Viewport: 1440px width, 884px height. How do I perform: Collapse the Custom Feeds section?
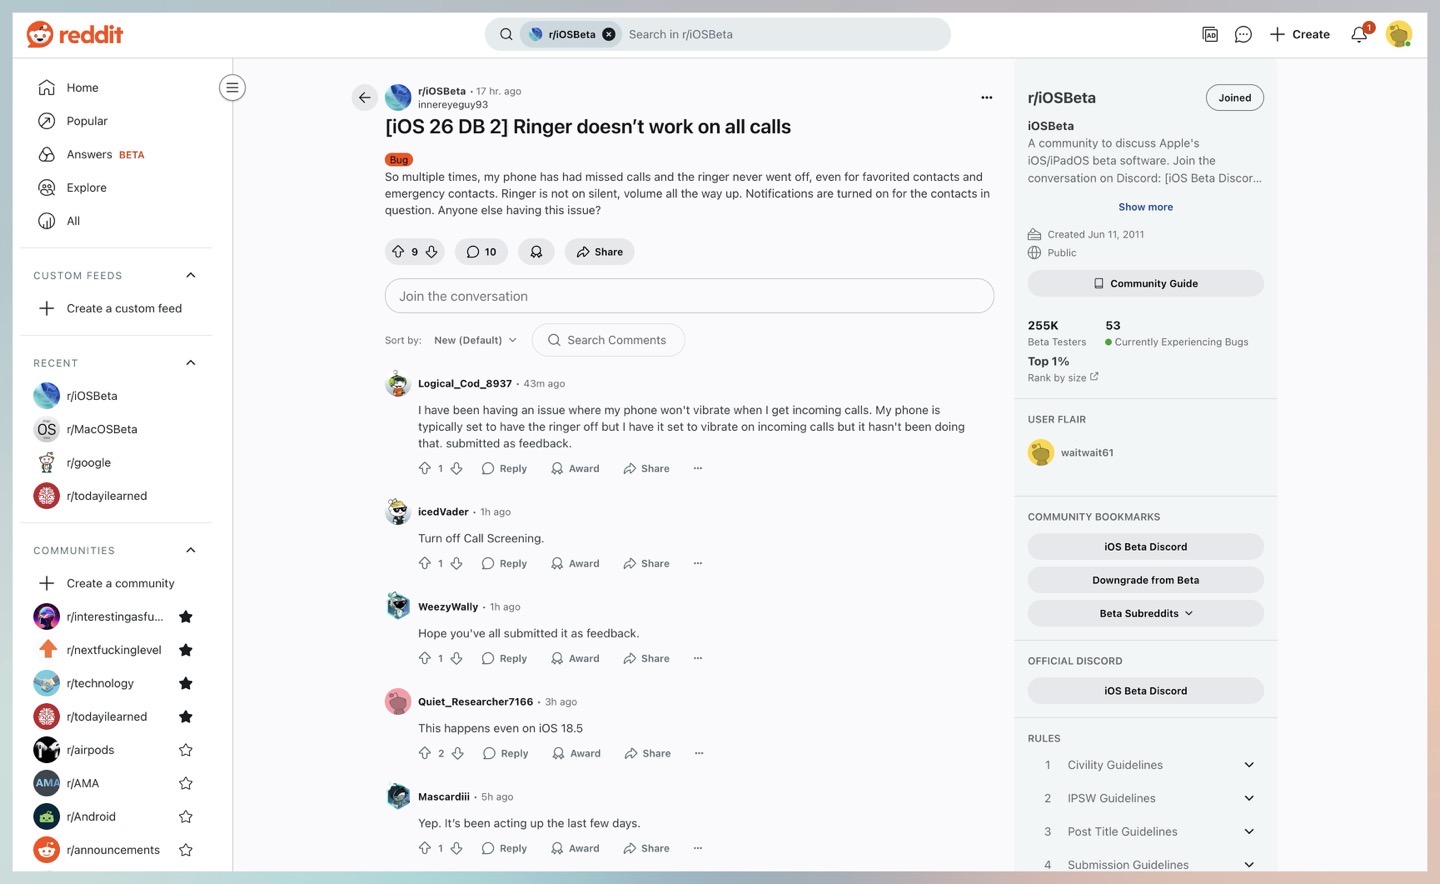191,275
